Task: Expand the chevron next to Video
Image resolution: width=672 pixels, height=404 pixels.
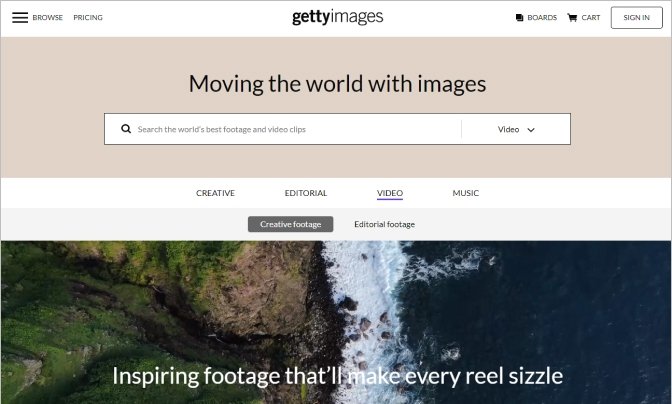Action: point(531,130)
